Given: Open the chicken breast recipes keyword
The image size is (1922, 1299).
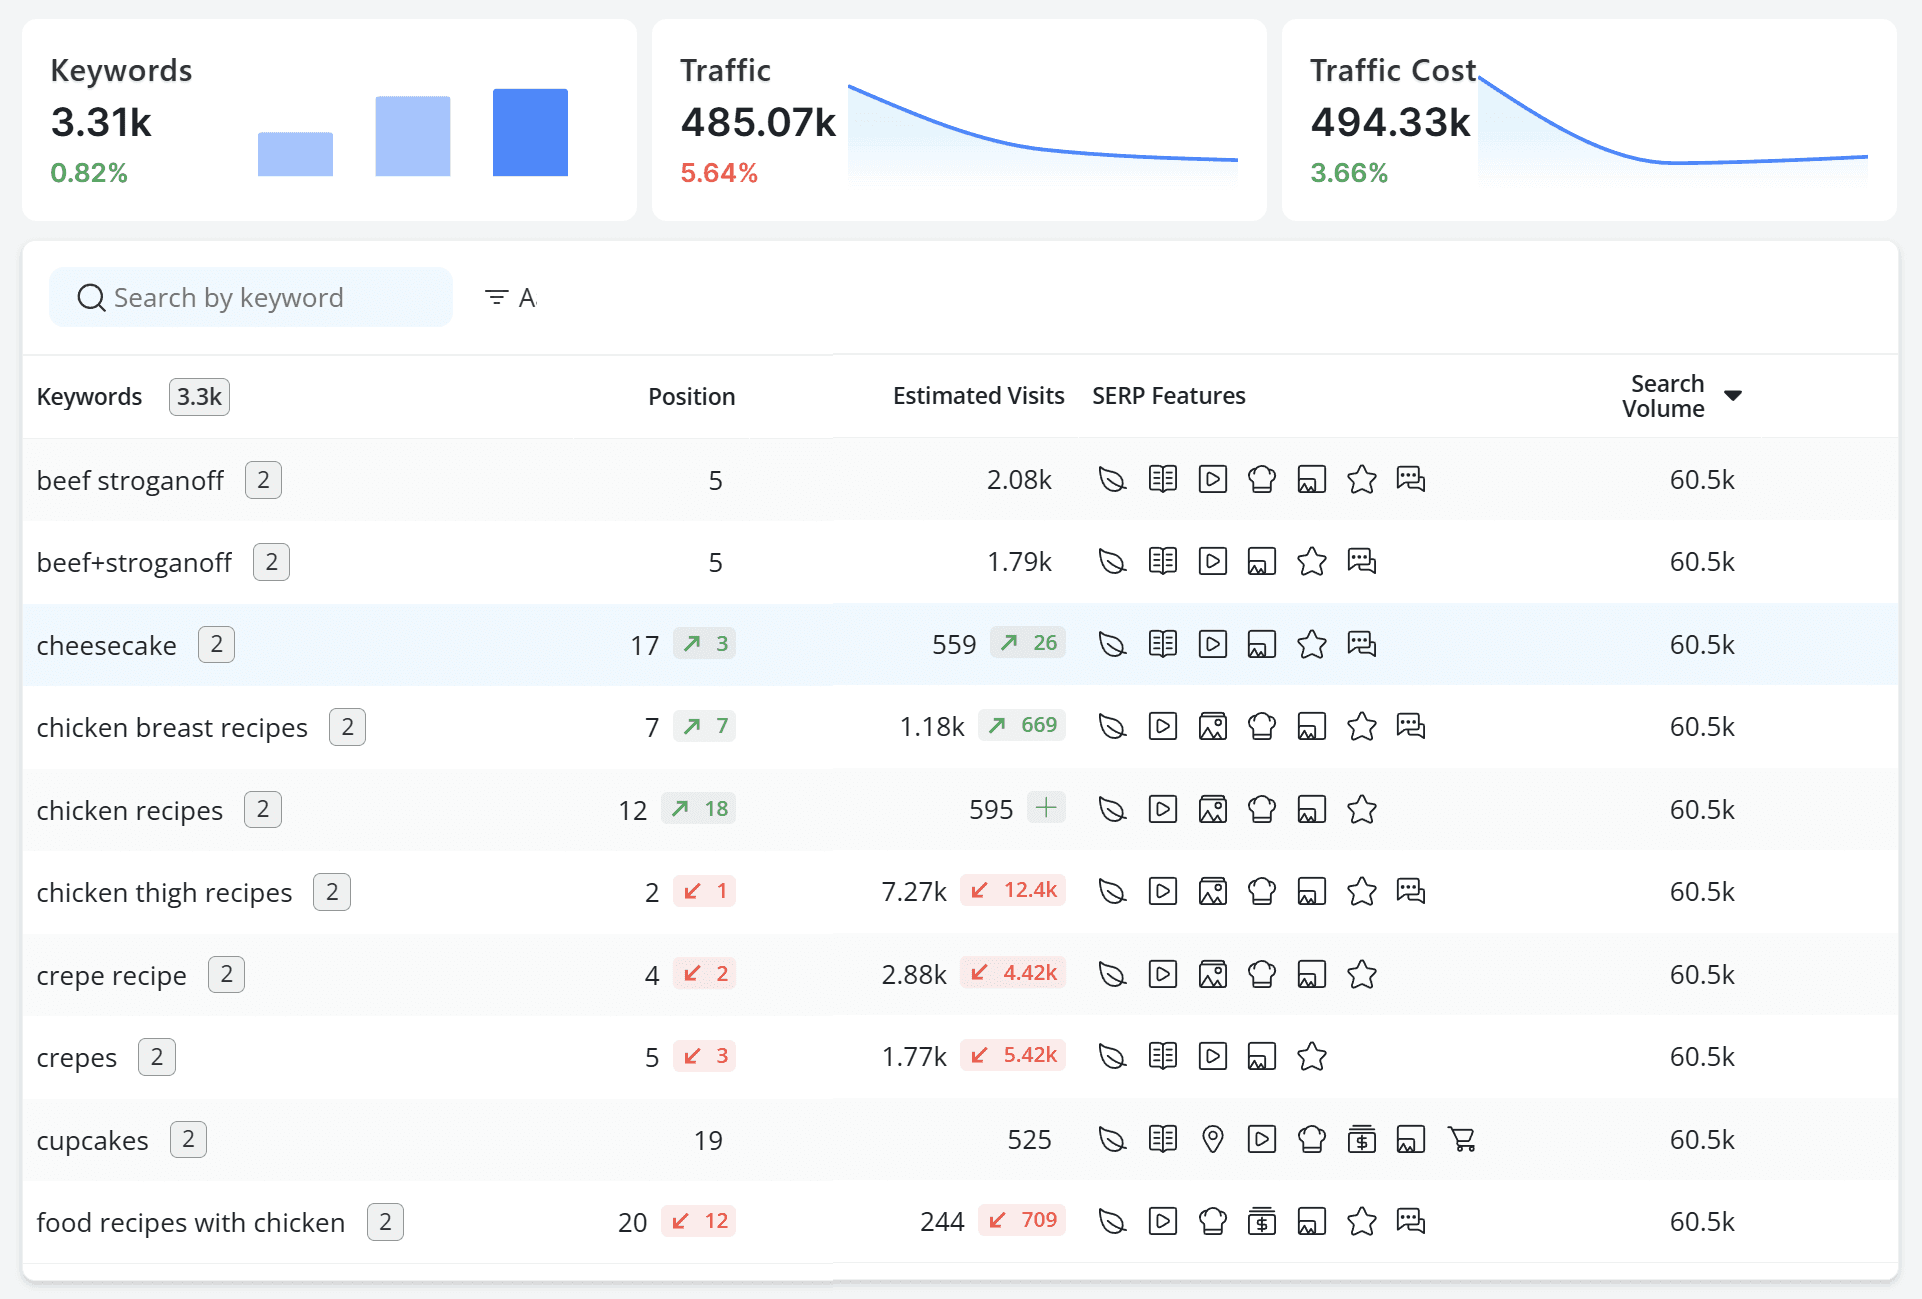Looking at the screenshot, I should (172, 727).
